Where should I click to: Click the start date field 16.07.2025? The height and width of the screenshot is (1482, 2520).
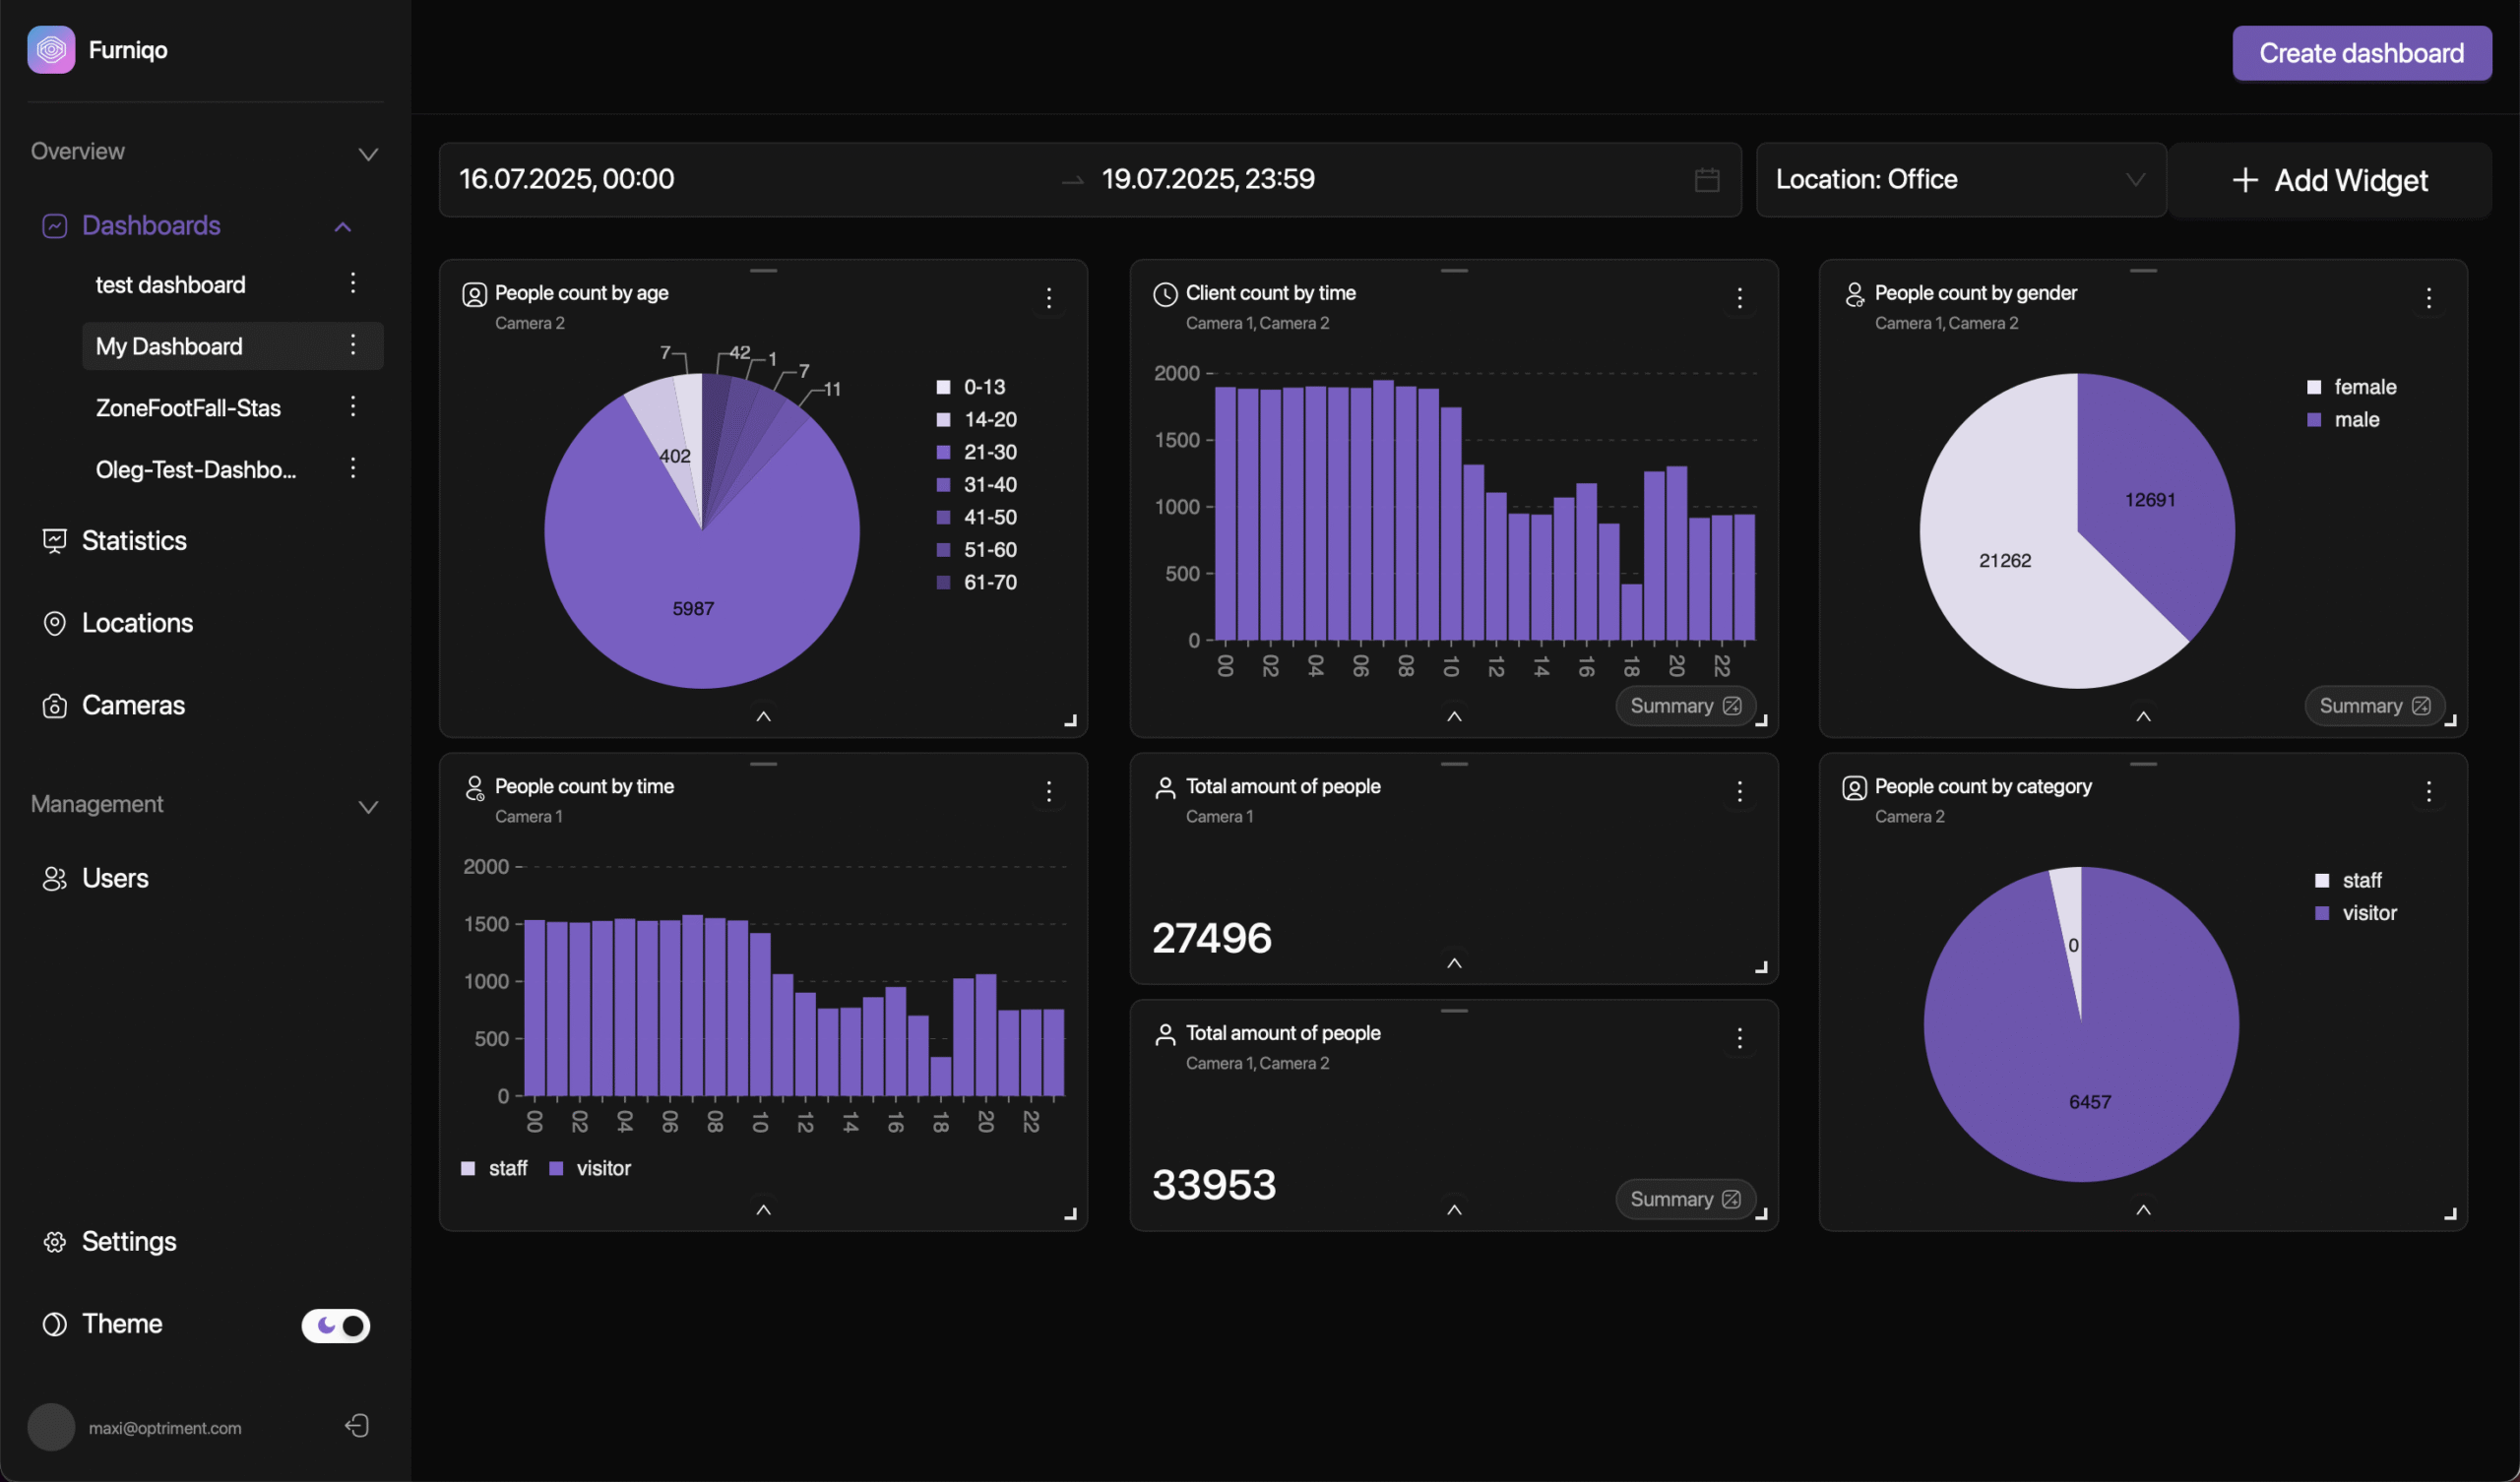point(567,180)
